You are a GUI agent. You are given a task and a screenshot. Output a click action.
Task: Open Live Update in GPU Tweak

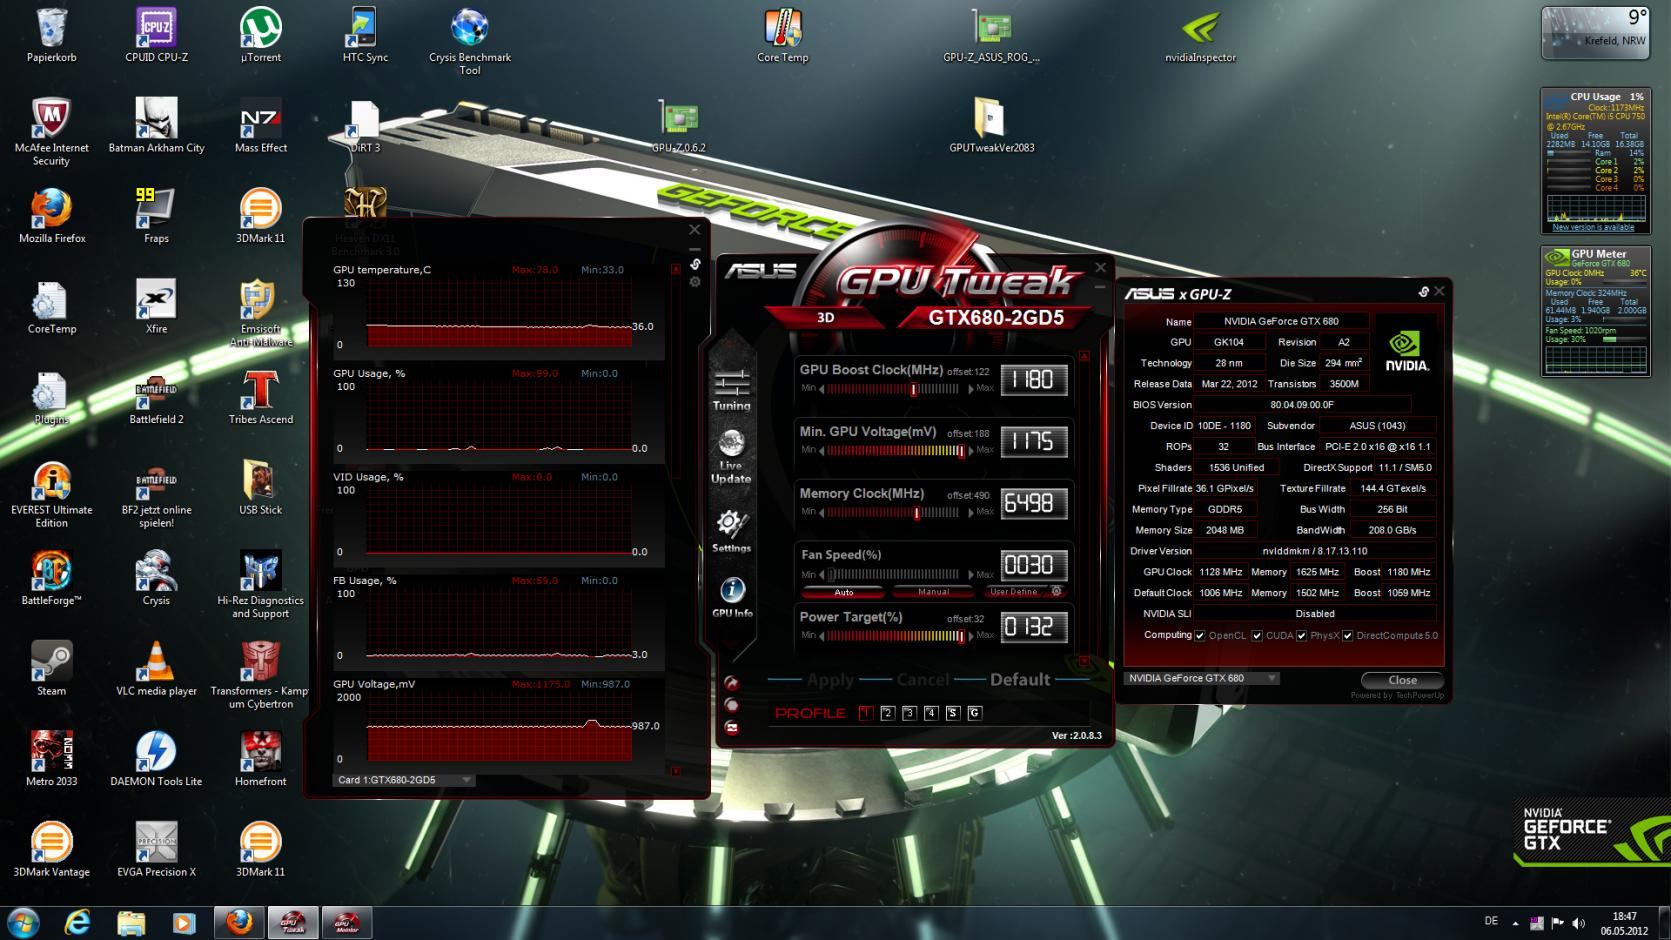coord(731,456)
